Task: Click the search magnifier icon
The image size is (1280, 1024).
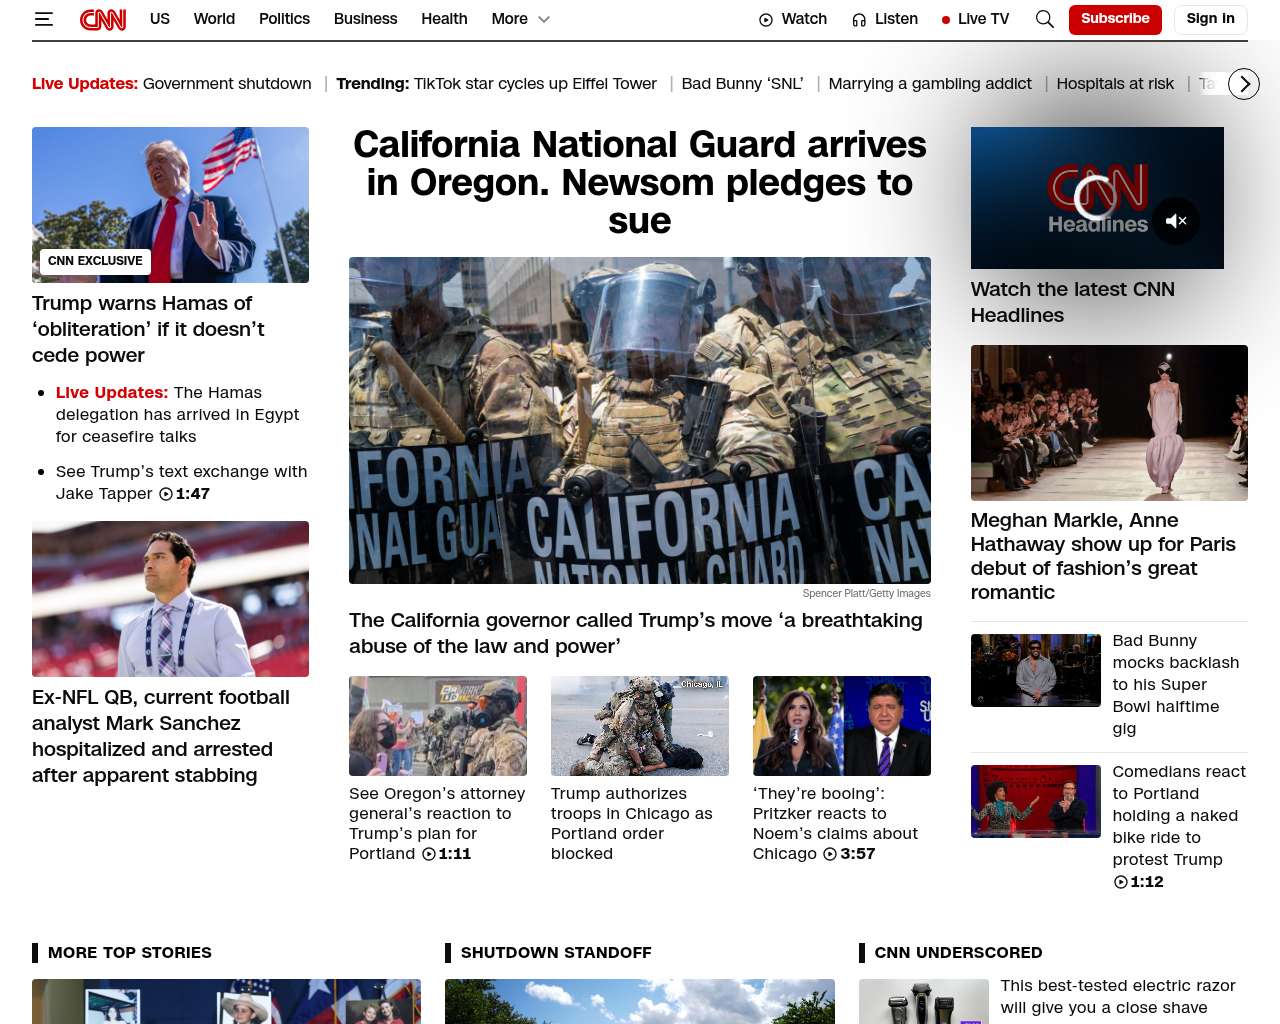Action: coord(1045,19)
